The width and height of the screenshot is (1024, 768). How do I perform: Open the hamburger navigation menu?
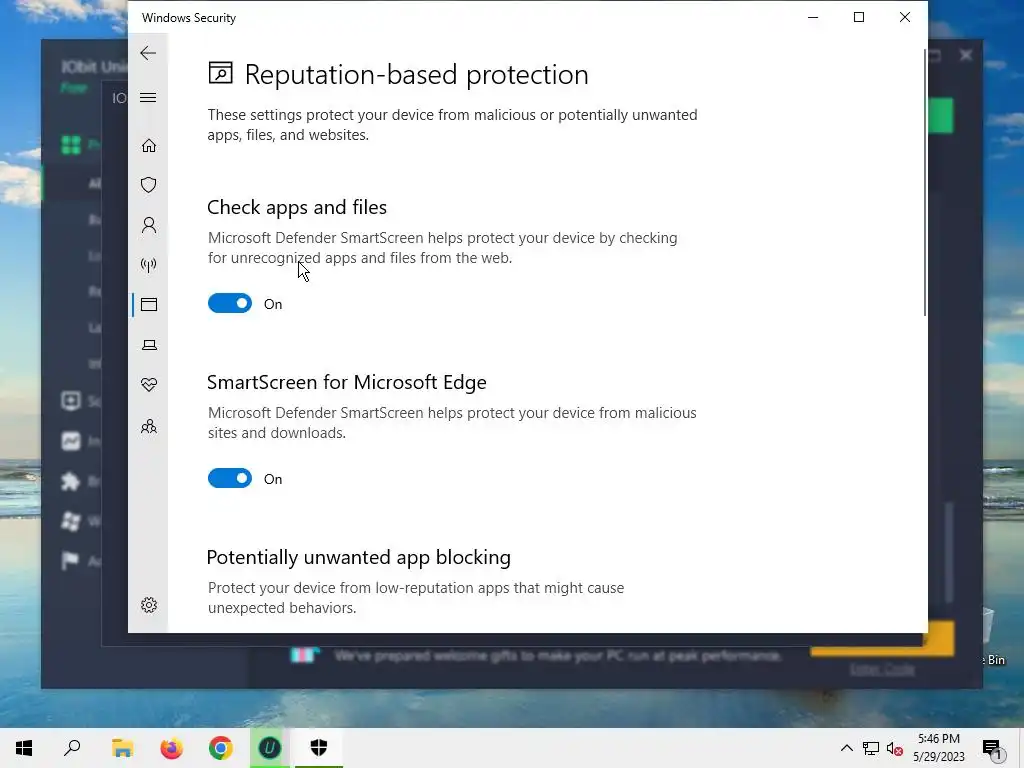tap(148, 98)
